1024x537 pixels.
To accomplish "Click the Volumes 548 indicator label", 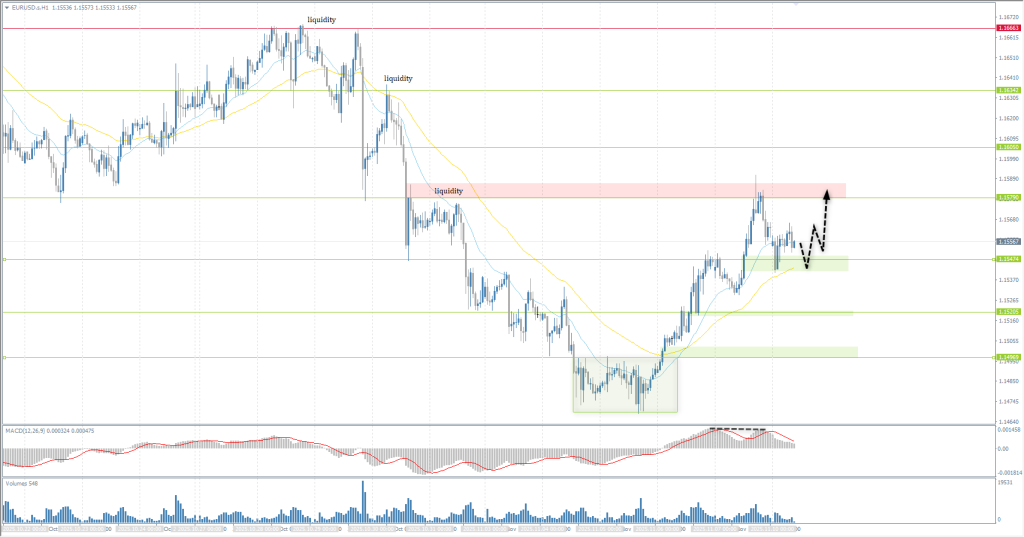I will pyautogui.click(x=20, y=483).
